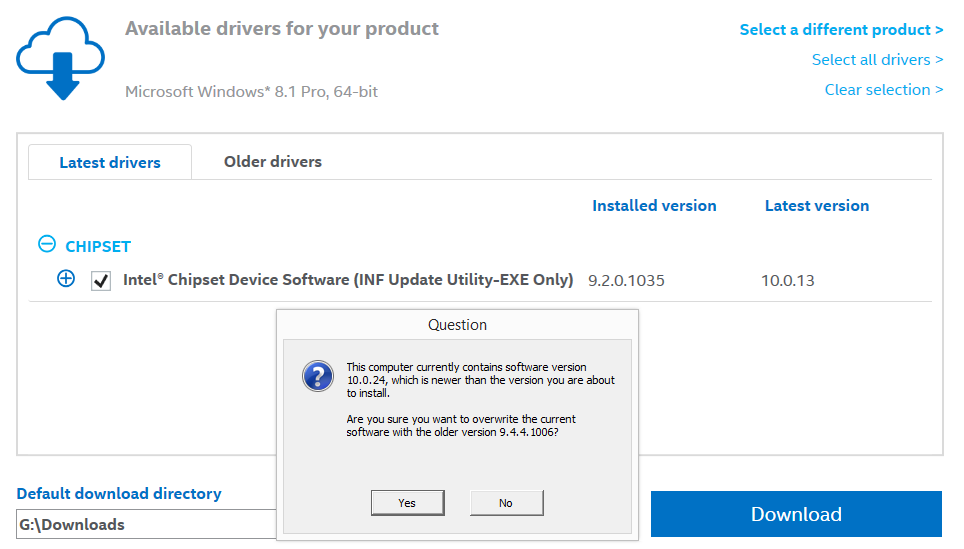Click the Latest version column header
The image size is (964, 549).
[816, 206]
